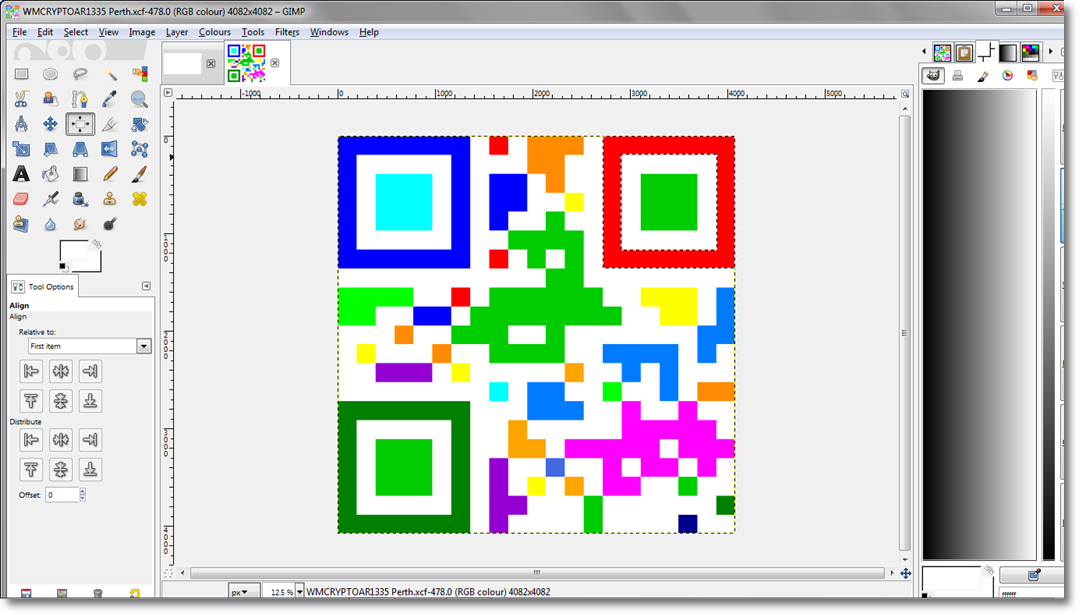
Task: Switch colour selector to Palette tab
Action: 1032,76
